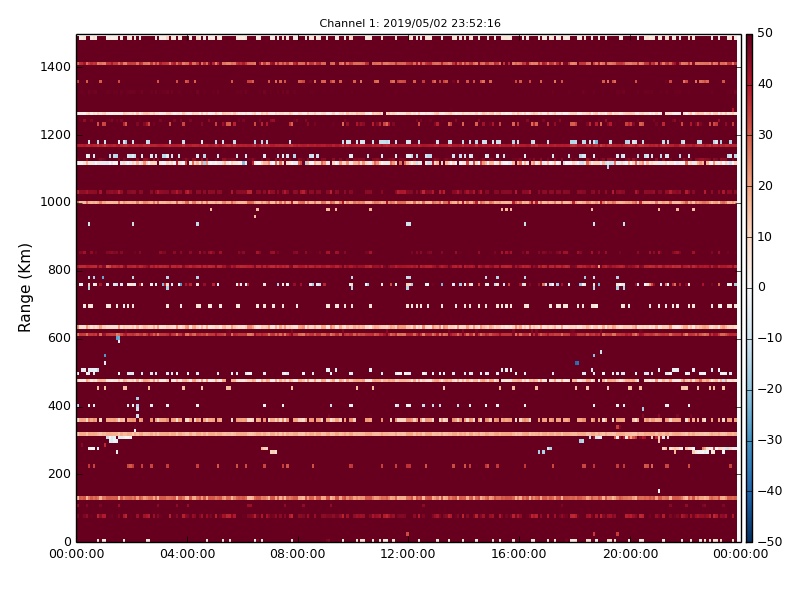Click the colorbar tick label −40

click(769, 491)
